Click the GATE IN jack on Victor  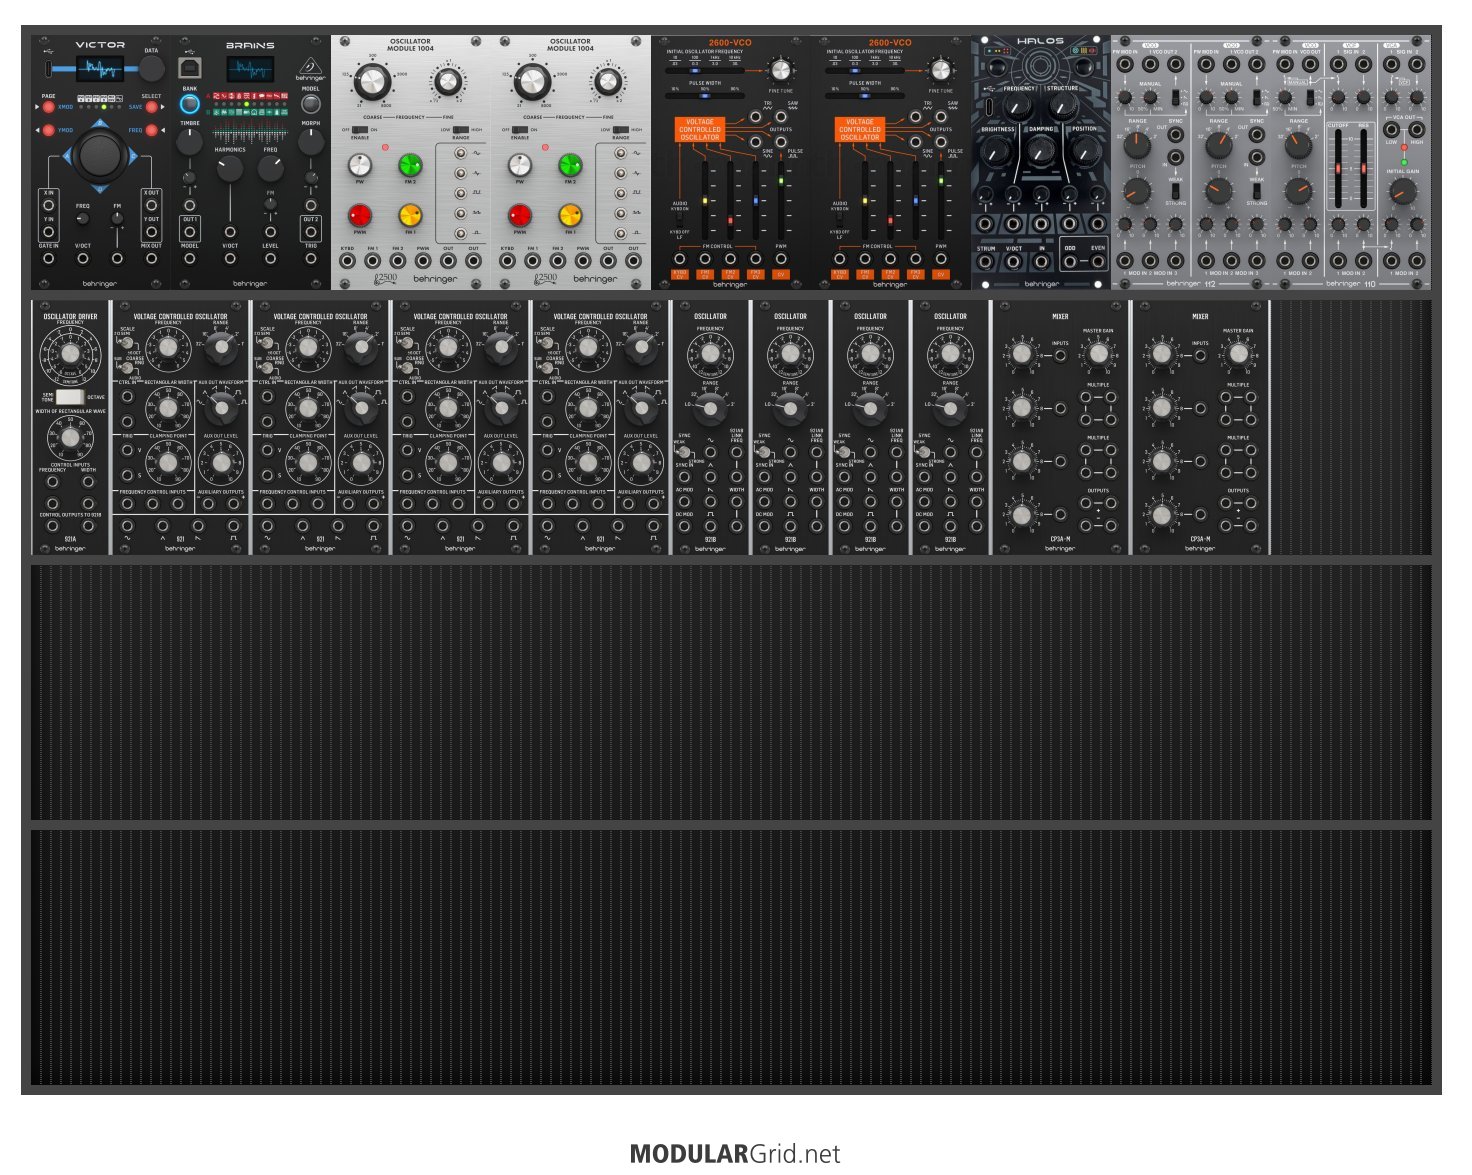[48, 259]
